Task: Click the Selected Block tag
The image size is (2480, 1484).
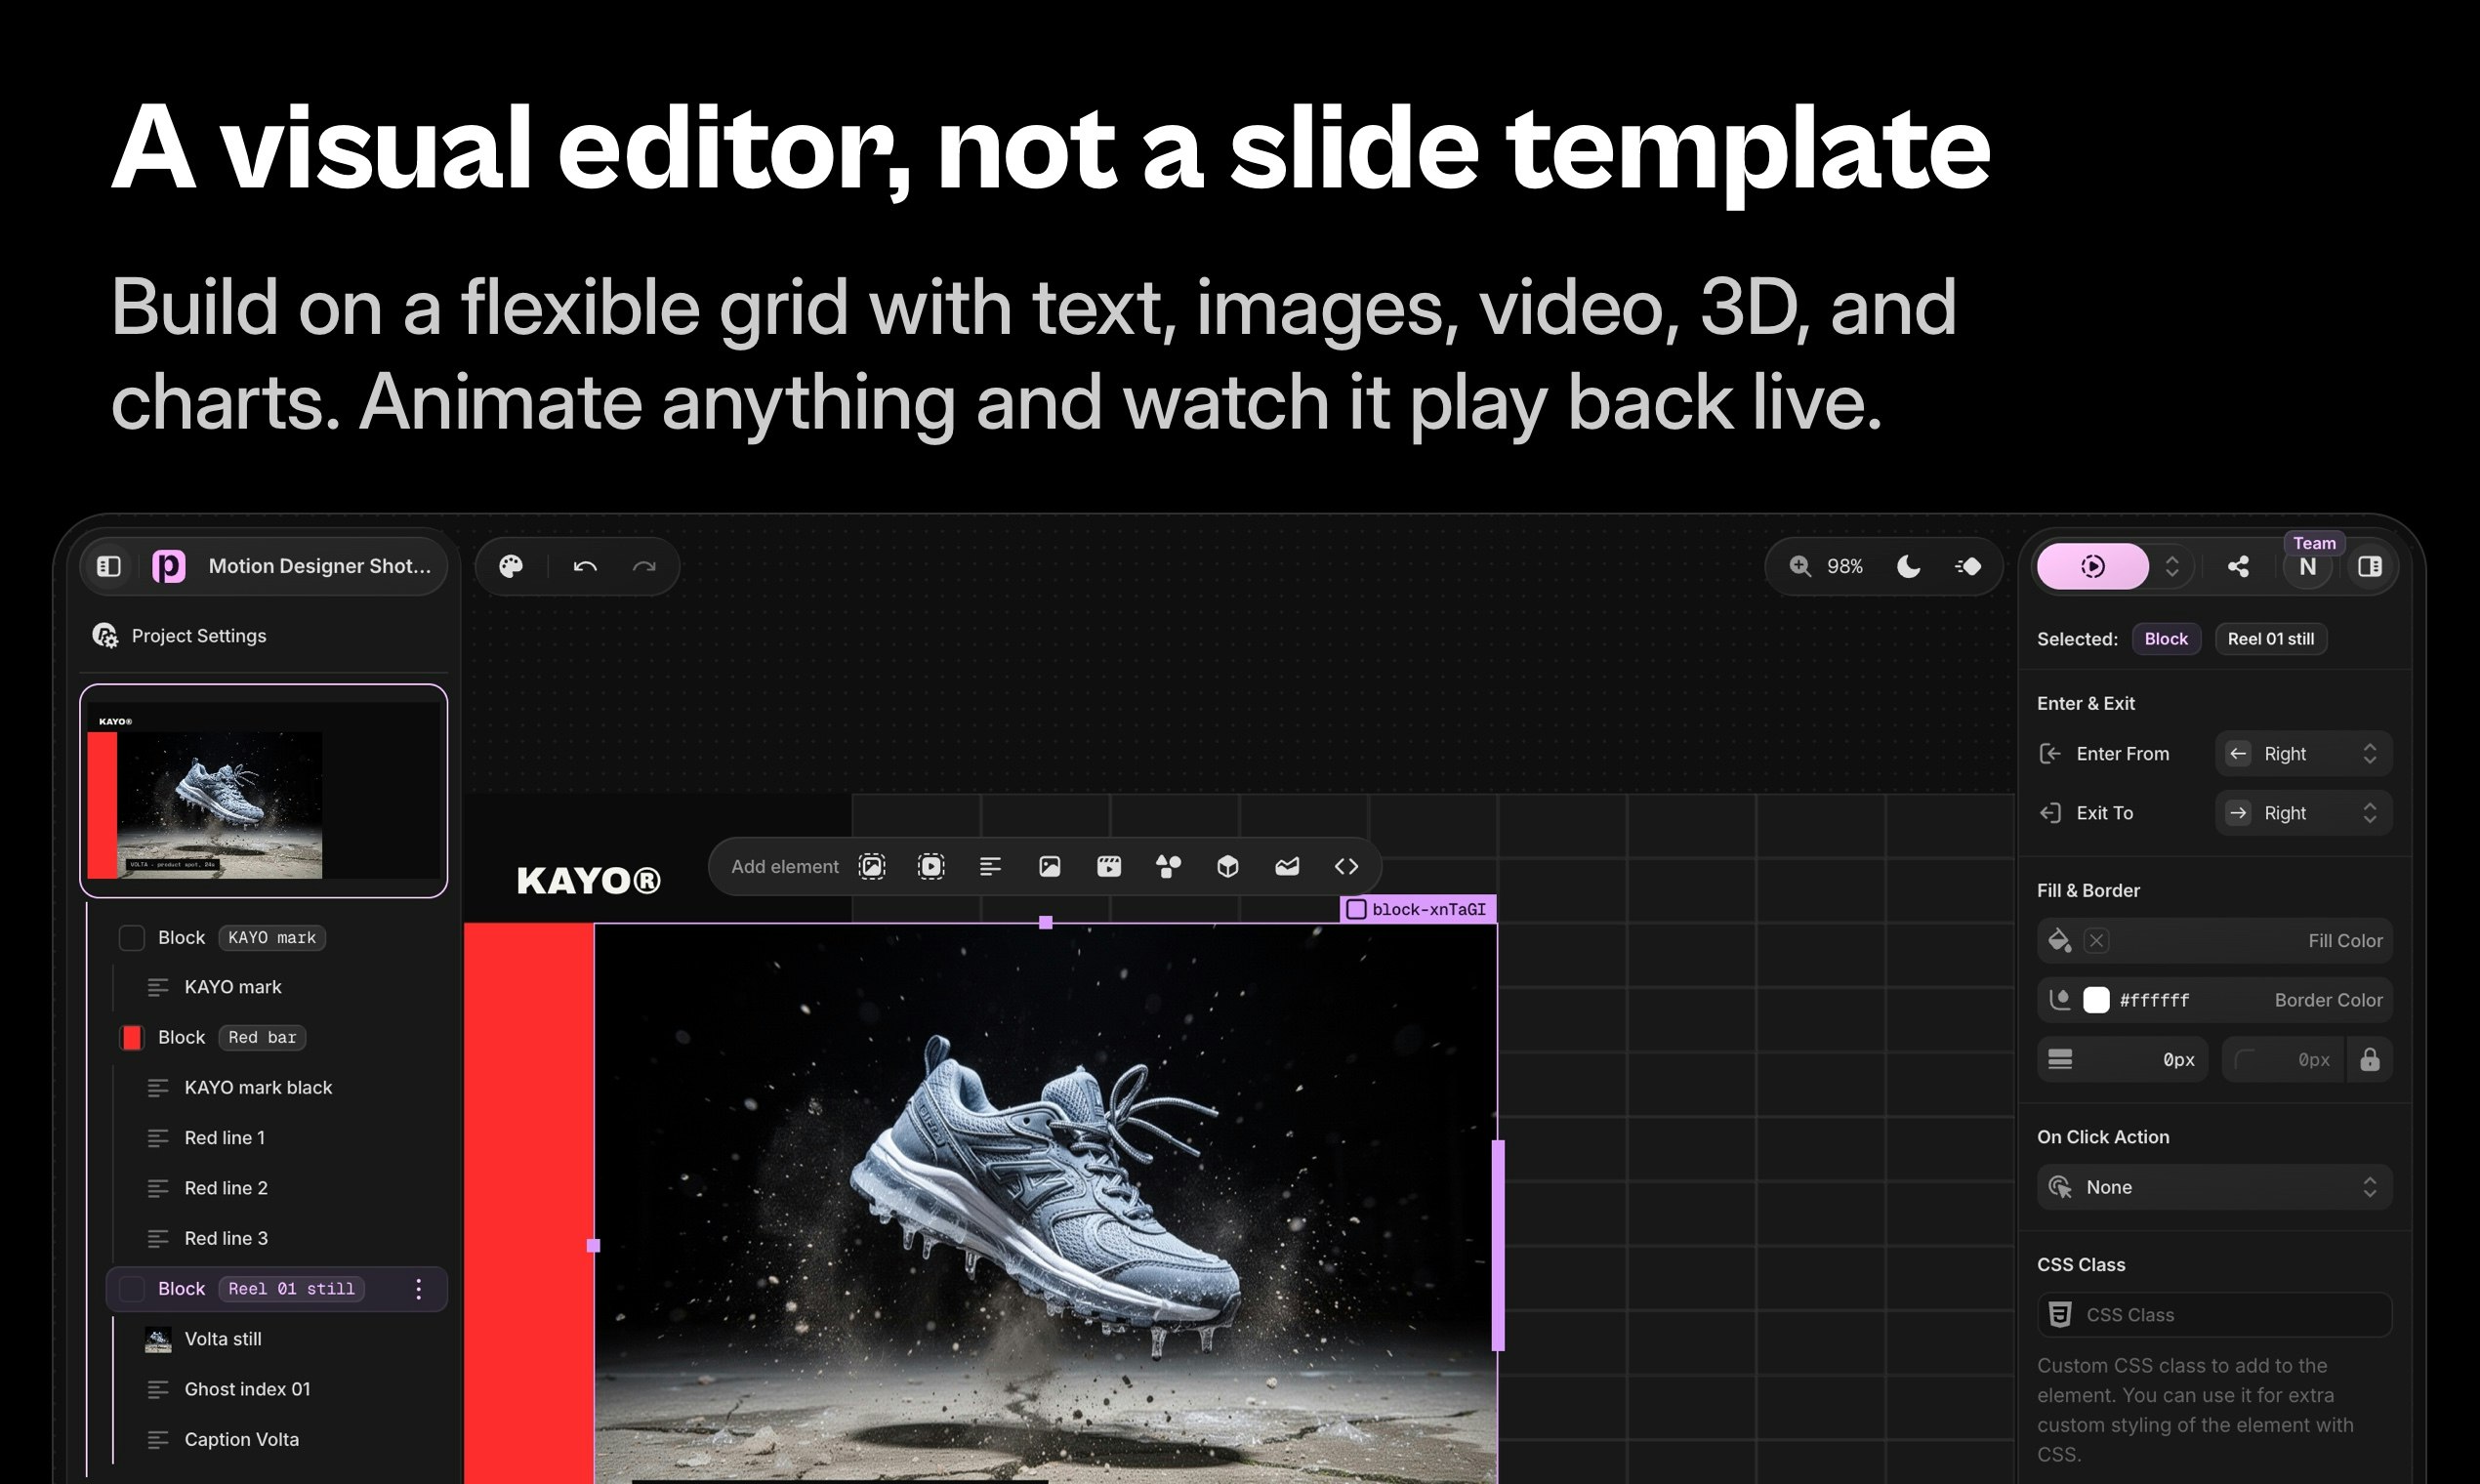Action: (x=2166, y=639)
